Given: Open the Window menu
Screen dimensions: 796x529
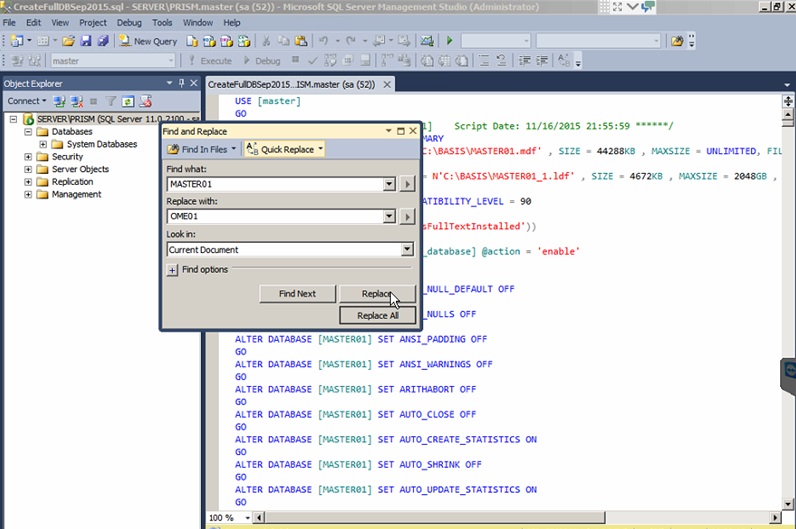Looking at the screenshot, I should point(198,23).
